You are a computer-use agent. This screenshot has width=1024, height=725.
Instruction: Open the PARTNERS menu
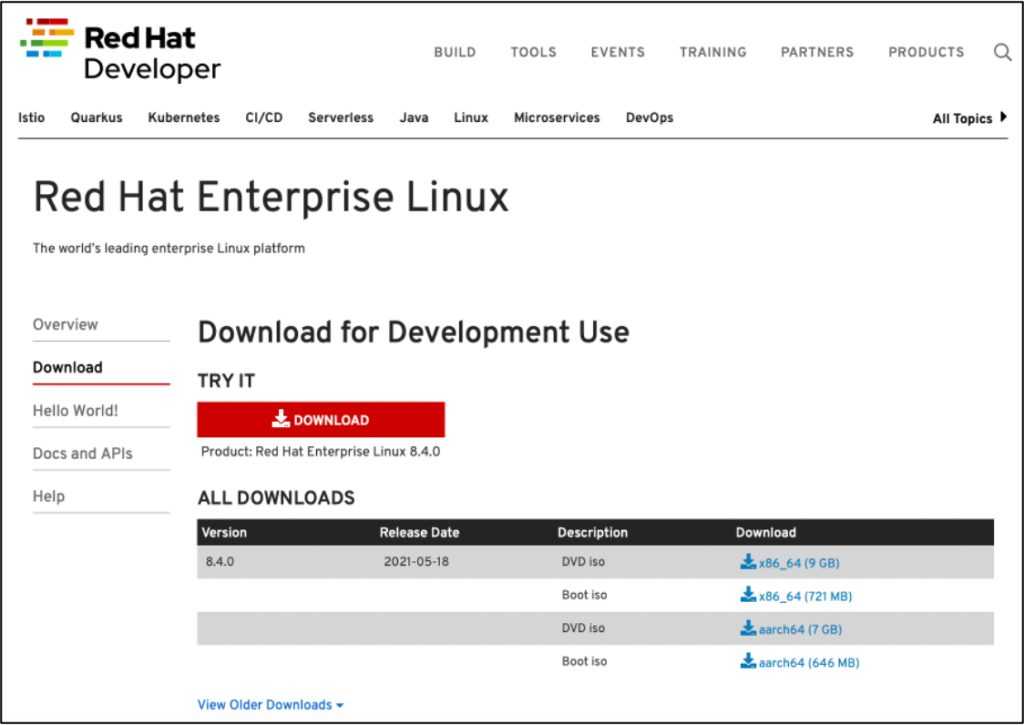click(817, 52)
